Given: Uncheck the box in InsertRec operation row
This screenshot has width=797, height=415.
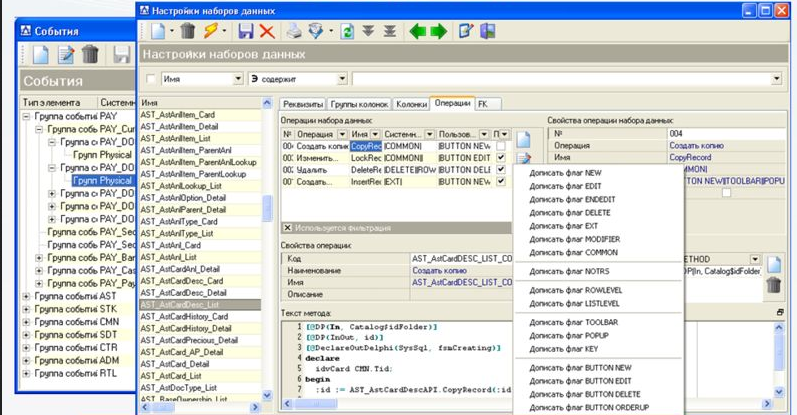Looking at the screenshot, I should tap(501, 181).
